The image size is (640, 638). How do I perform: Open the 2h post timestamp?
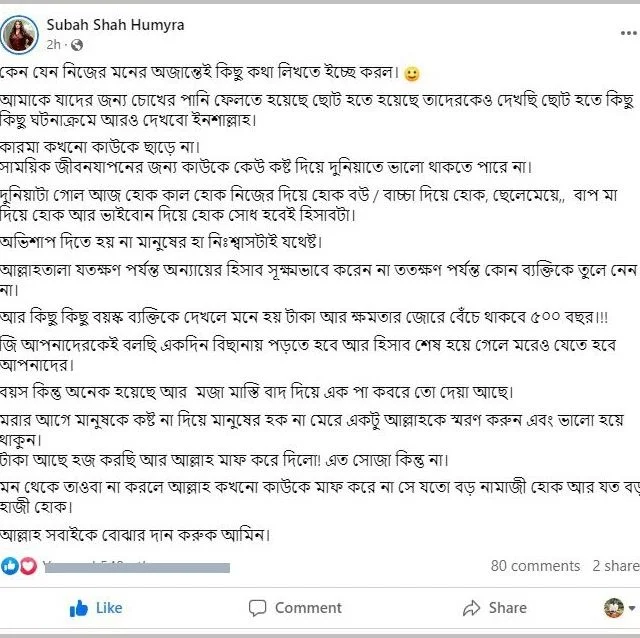pyautogui.click(x=53, y=44)
